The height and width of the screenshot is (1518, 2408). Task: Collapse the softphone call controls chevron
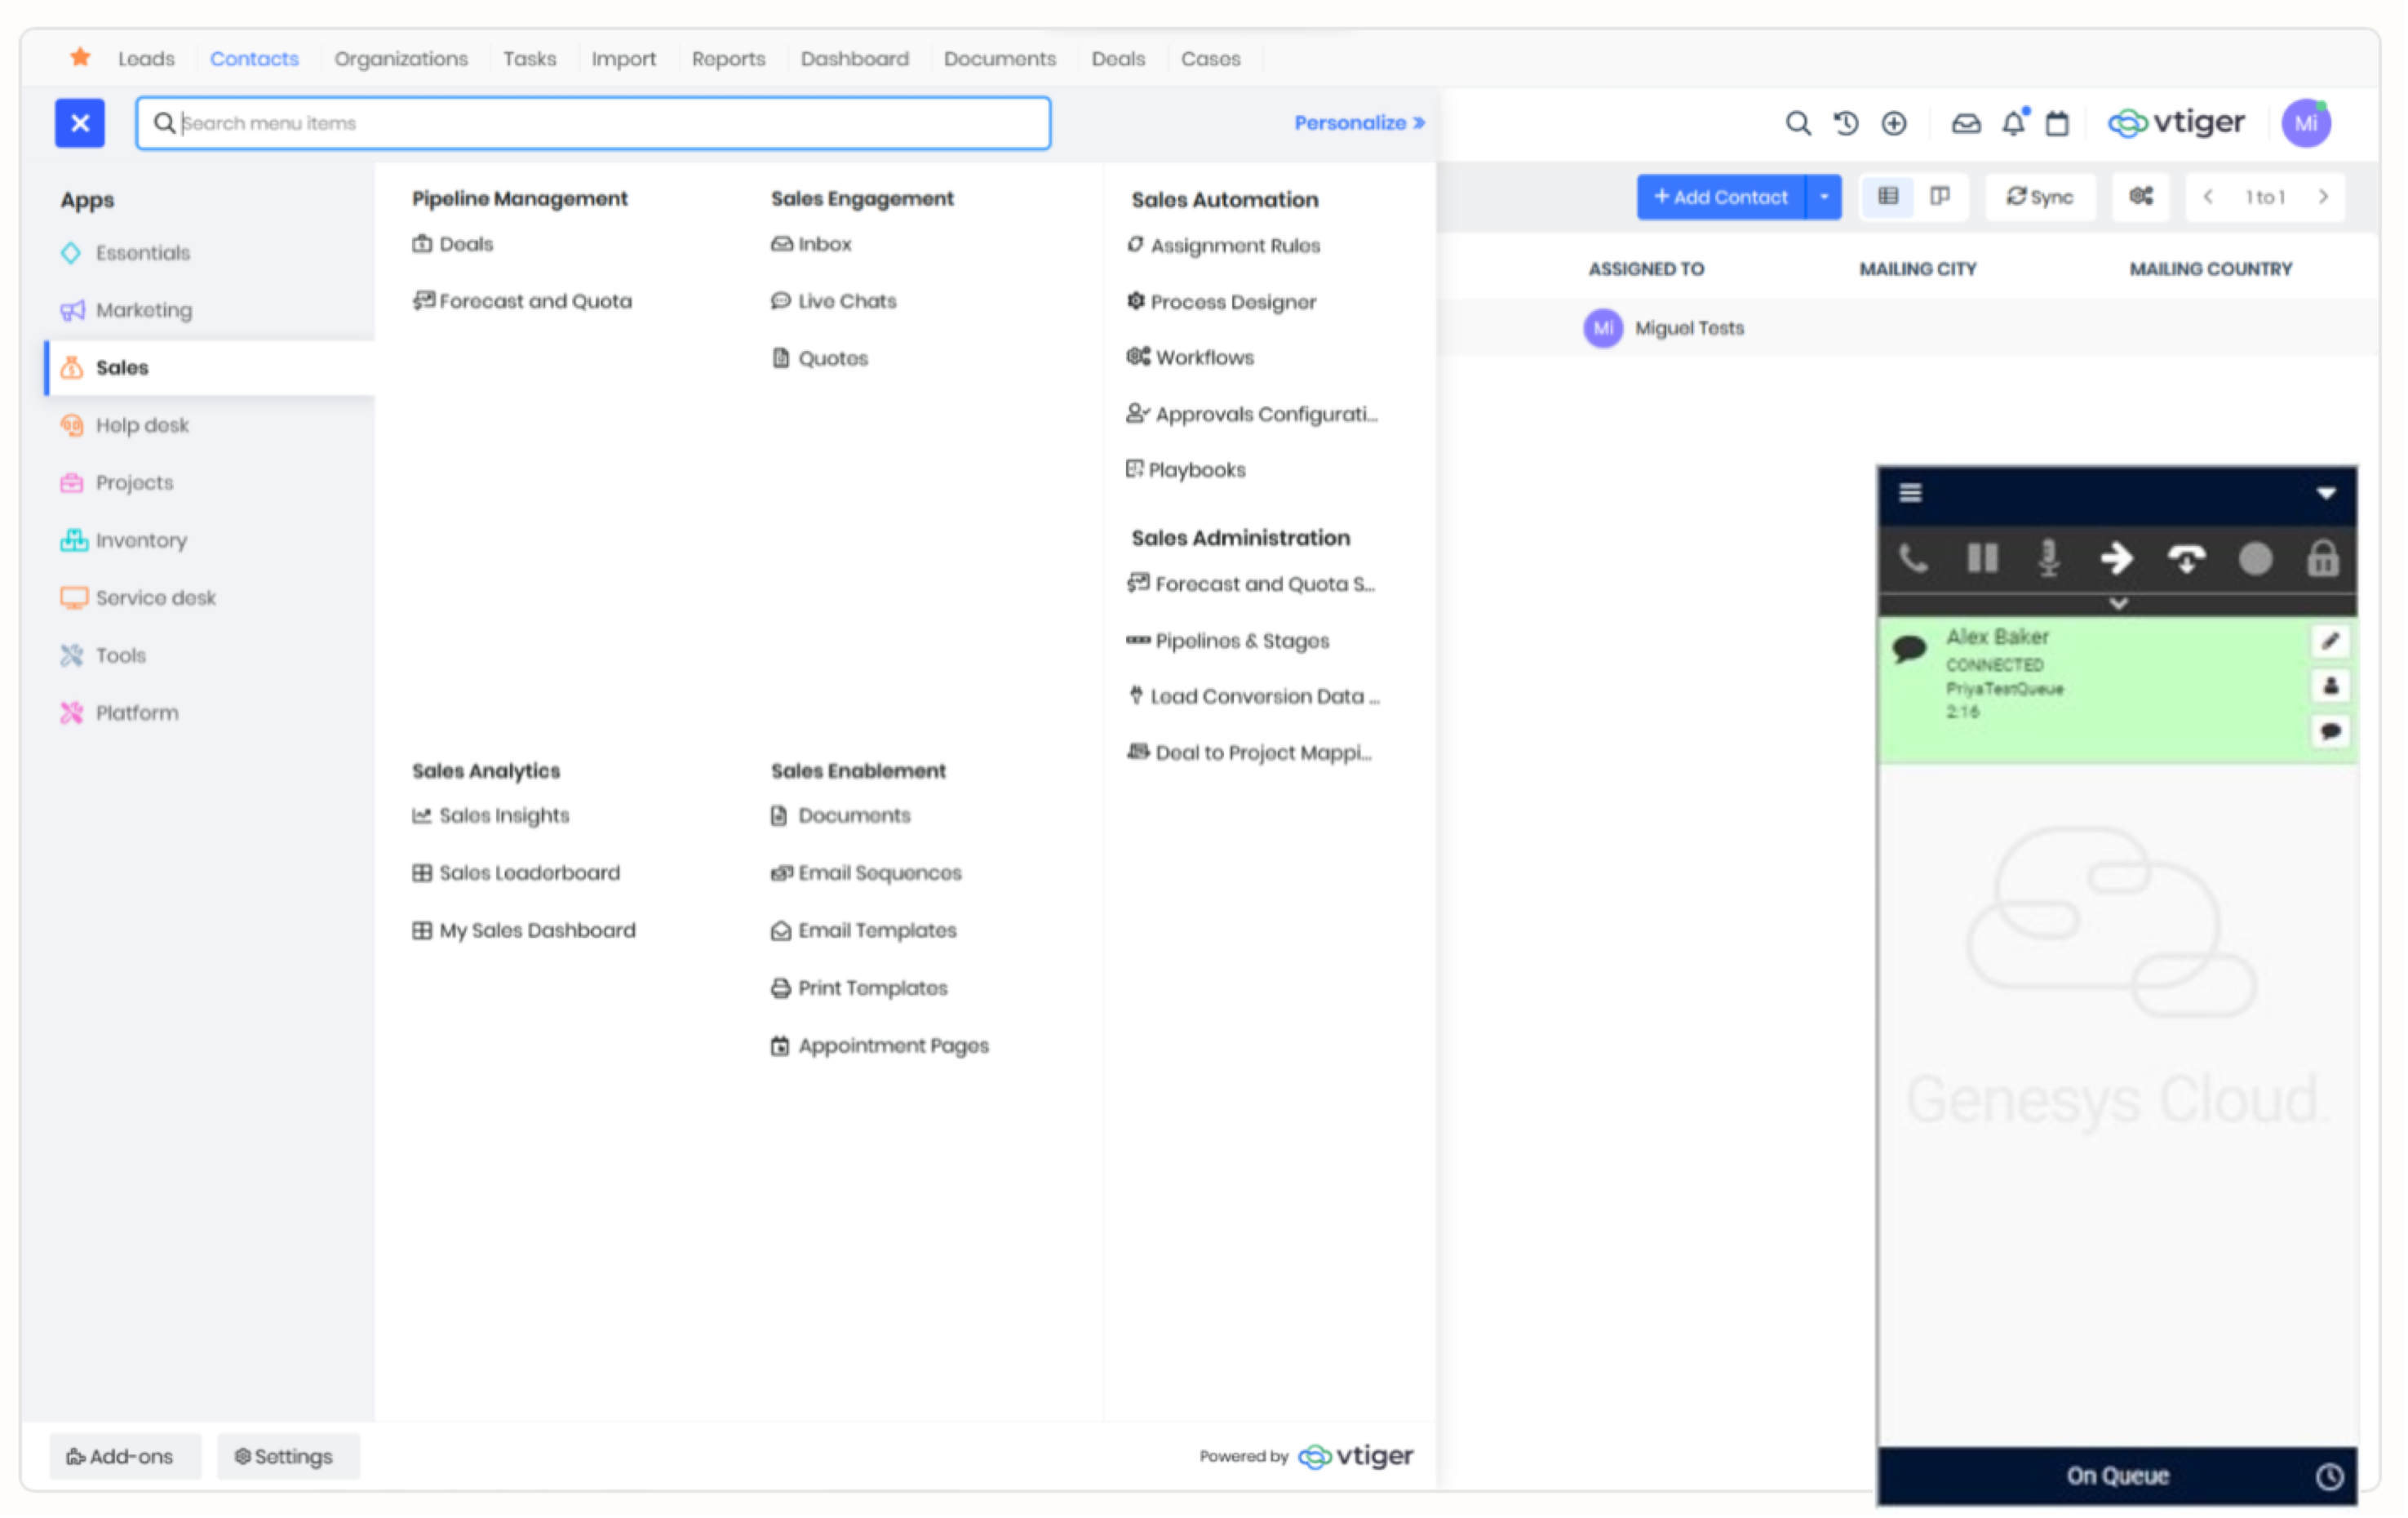point(2117,604)
